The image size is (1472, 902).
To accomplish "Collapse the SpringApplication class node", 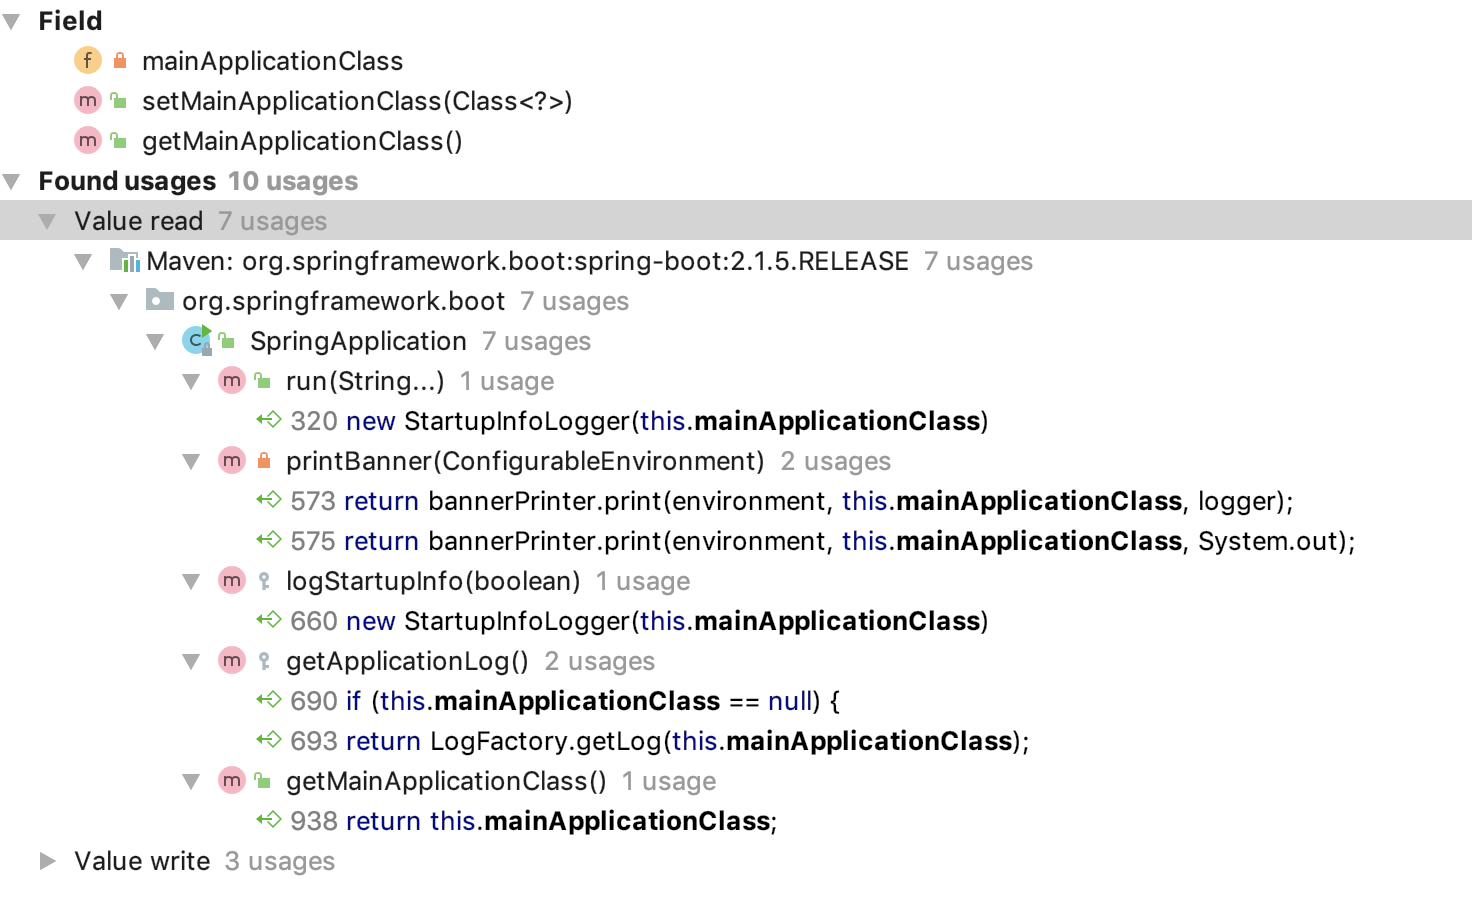I will [x=155, y=341].
